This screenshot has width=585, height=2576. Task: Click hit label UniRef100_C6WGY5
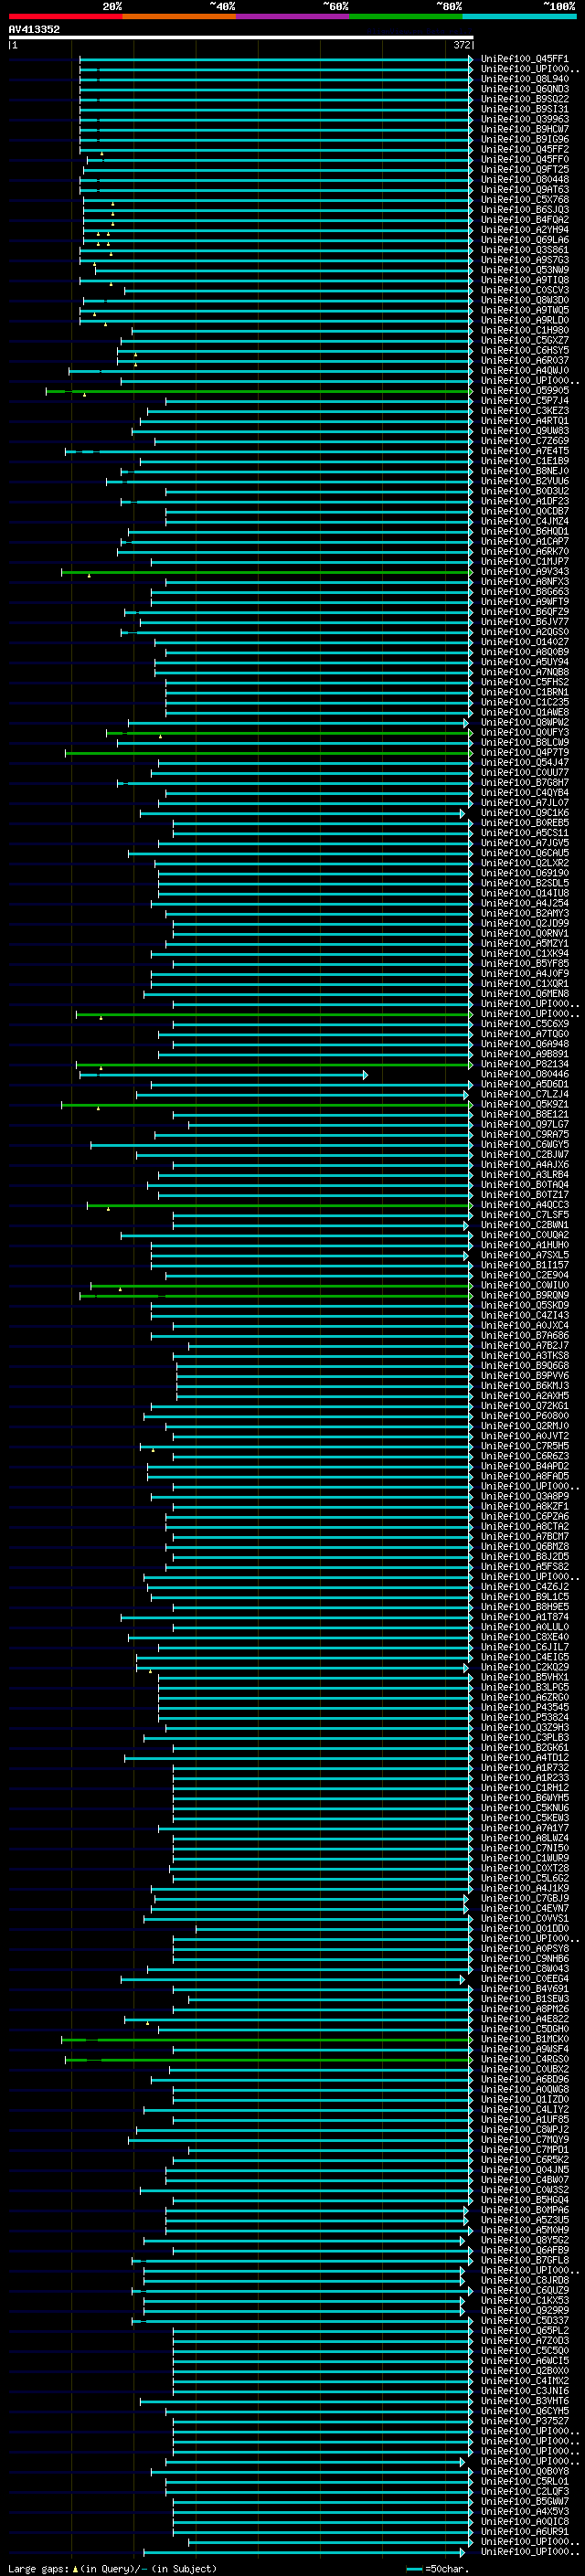coord(525,1144)
